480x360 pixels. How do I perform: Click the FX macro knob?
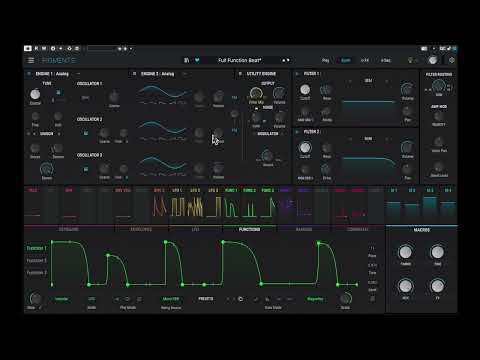[437, 286]
